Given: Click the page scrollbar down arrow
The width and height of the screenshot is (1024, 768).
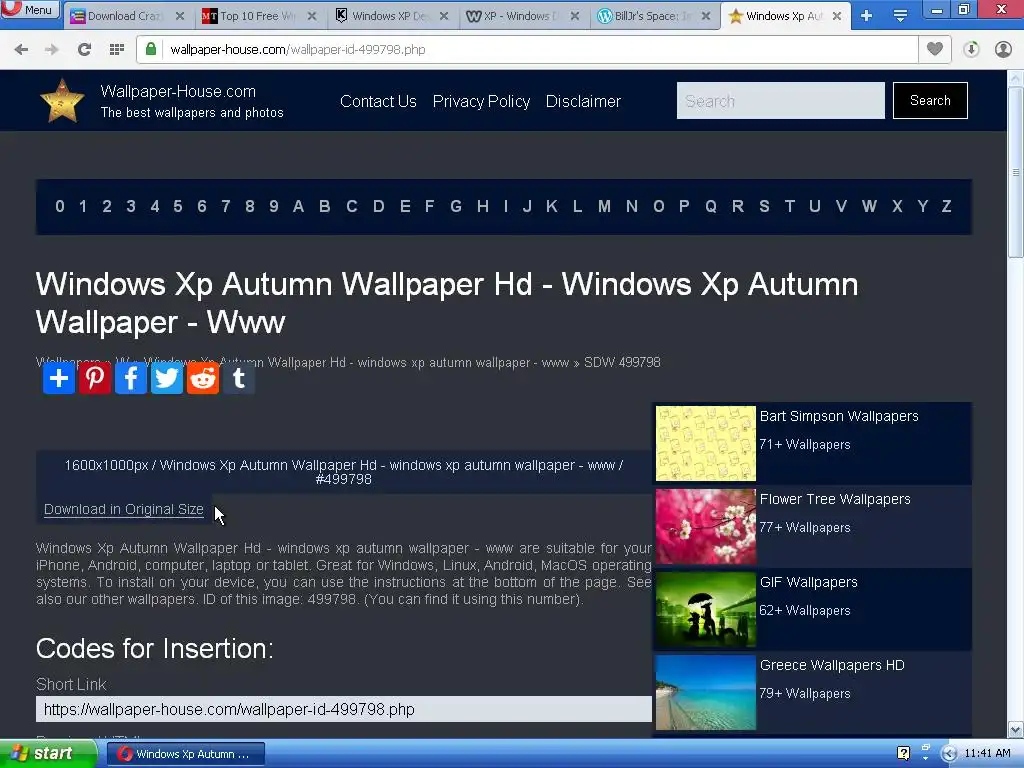Looking at the screenshot, I should coord(1016,729).
